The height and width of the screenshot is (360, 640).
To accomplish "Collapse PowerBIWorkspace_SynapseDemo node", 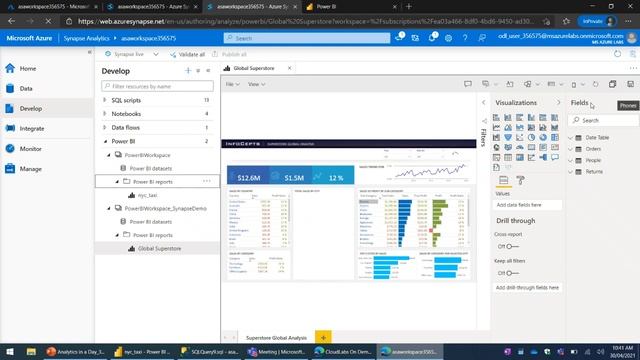I will click(x=109, y=209).
